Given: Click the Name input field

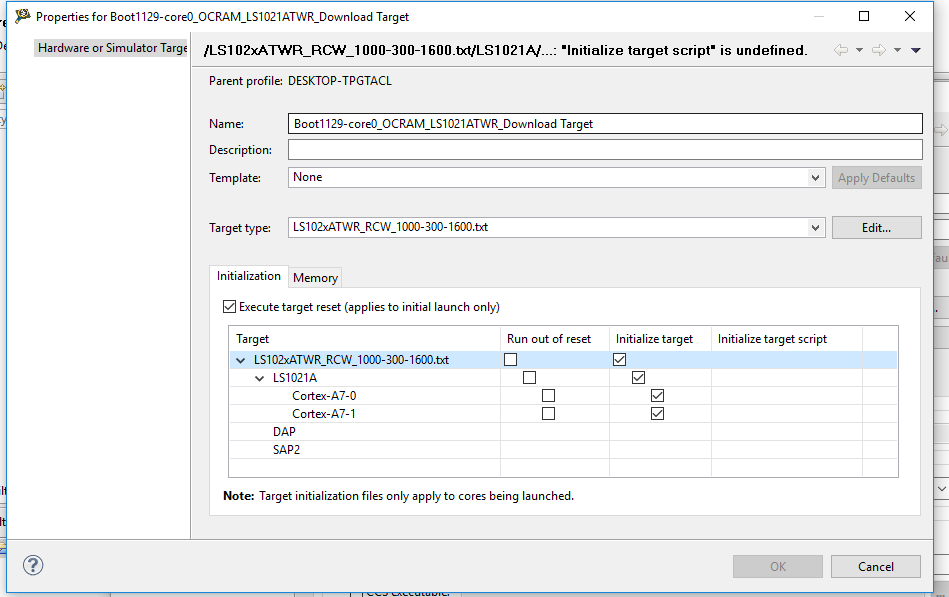Looking at the screenshot, I should [x=605, y=124].
